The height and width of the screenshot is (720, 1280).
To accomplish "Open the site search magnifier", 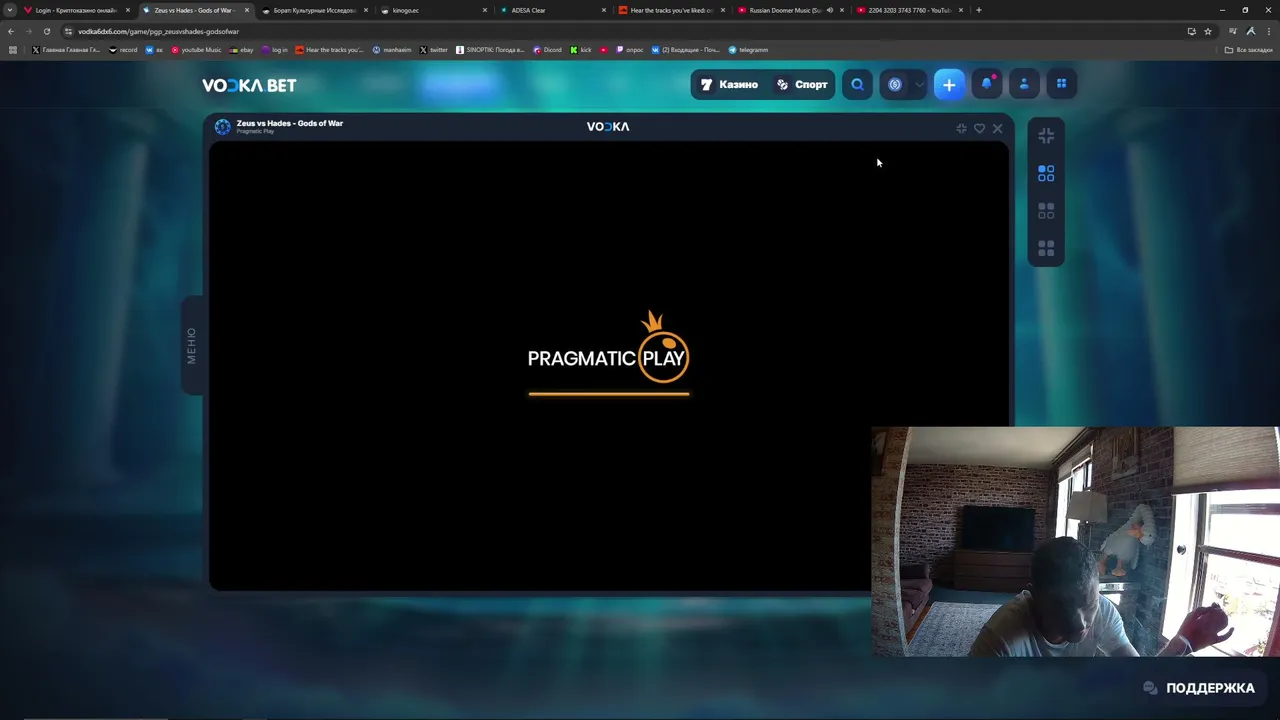I will 857,85.
